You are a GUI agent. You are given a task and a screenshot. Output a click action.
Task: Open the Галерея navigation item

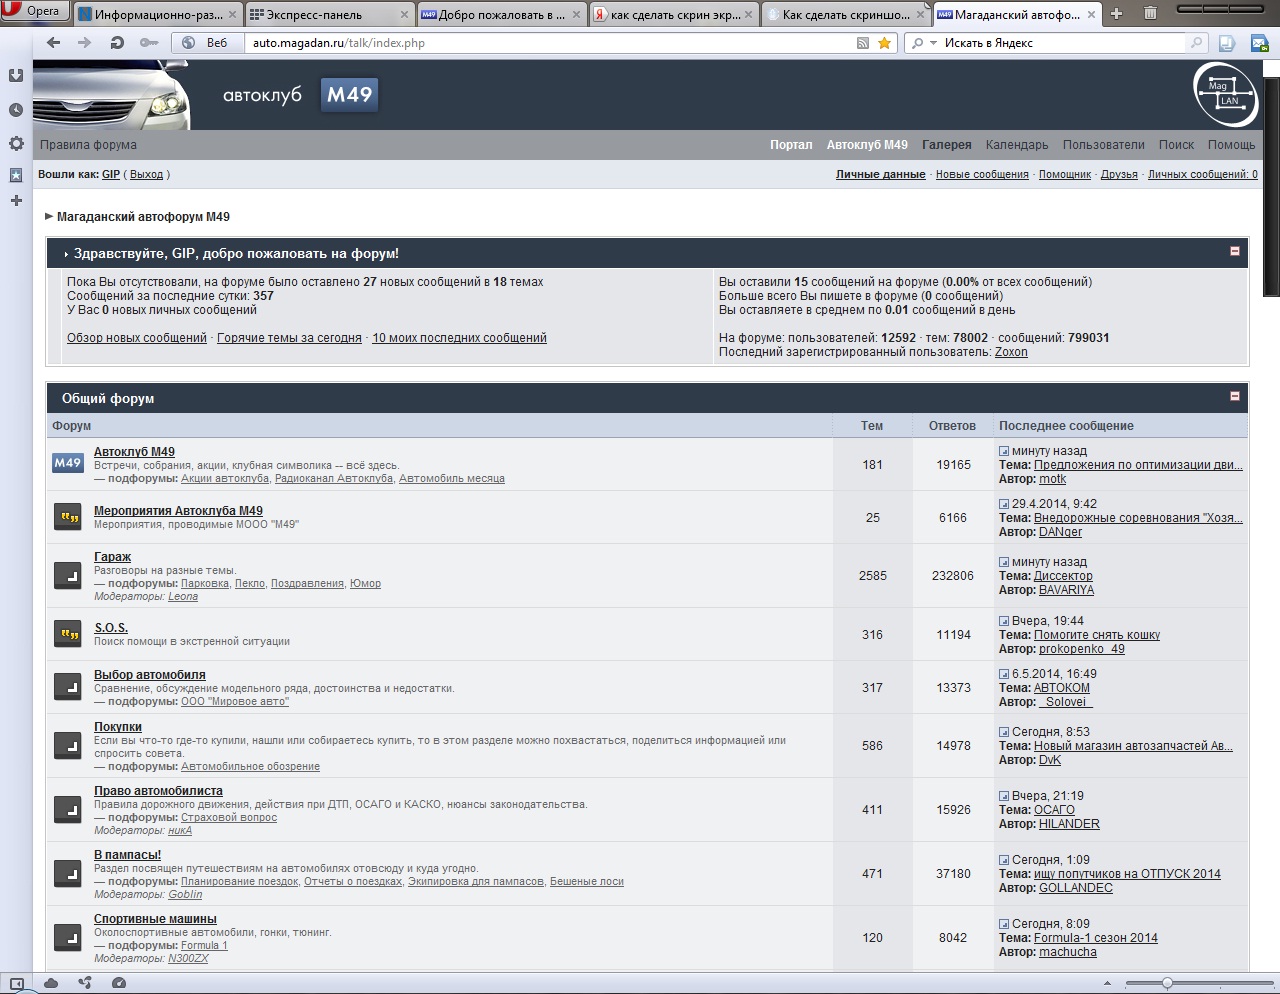[x=946, y=145]
